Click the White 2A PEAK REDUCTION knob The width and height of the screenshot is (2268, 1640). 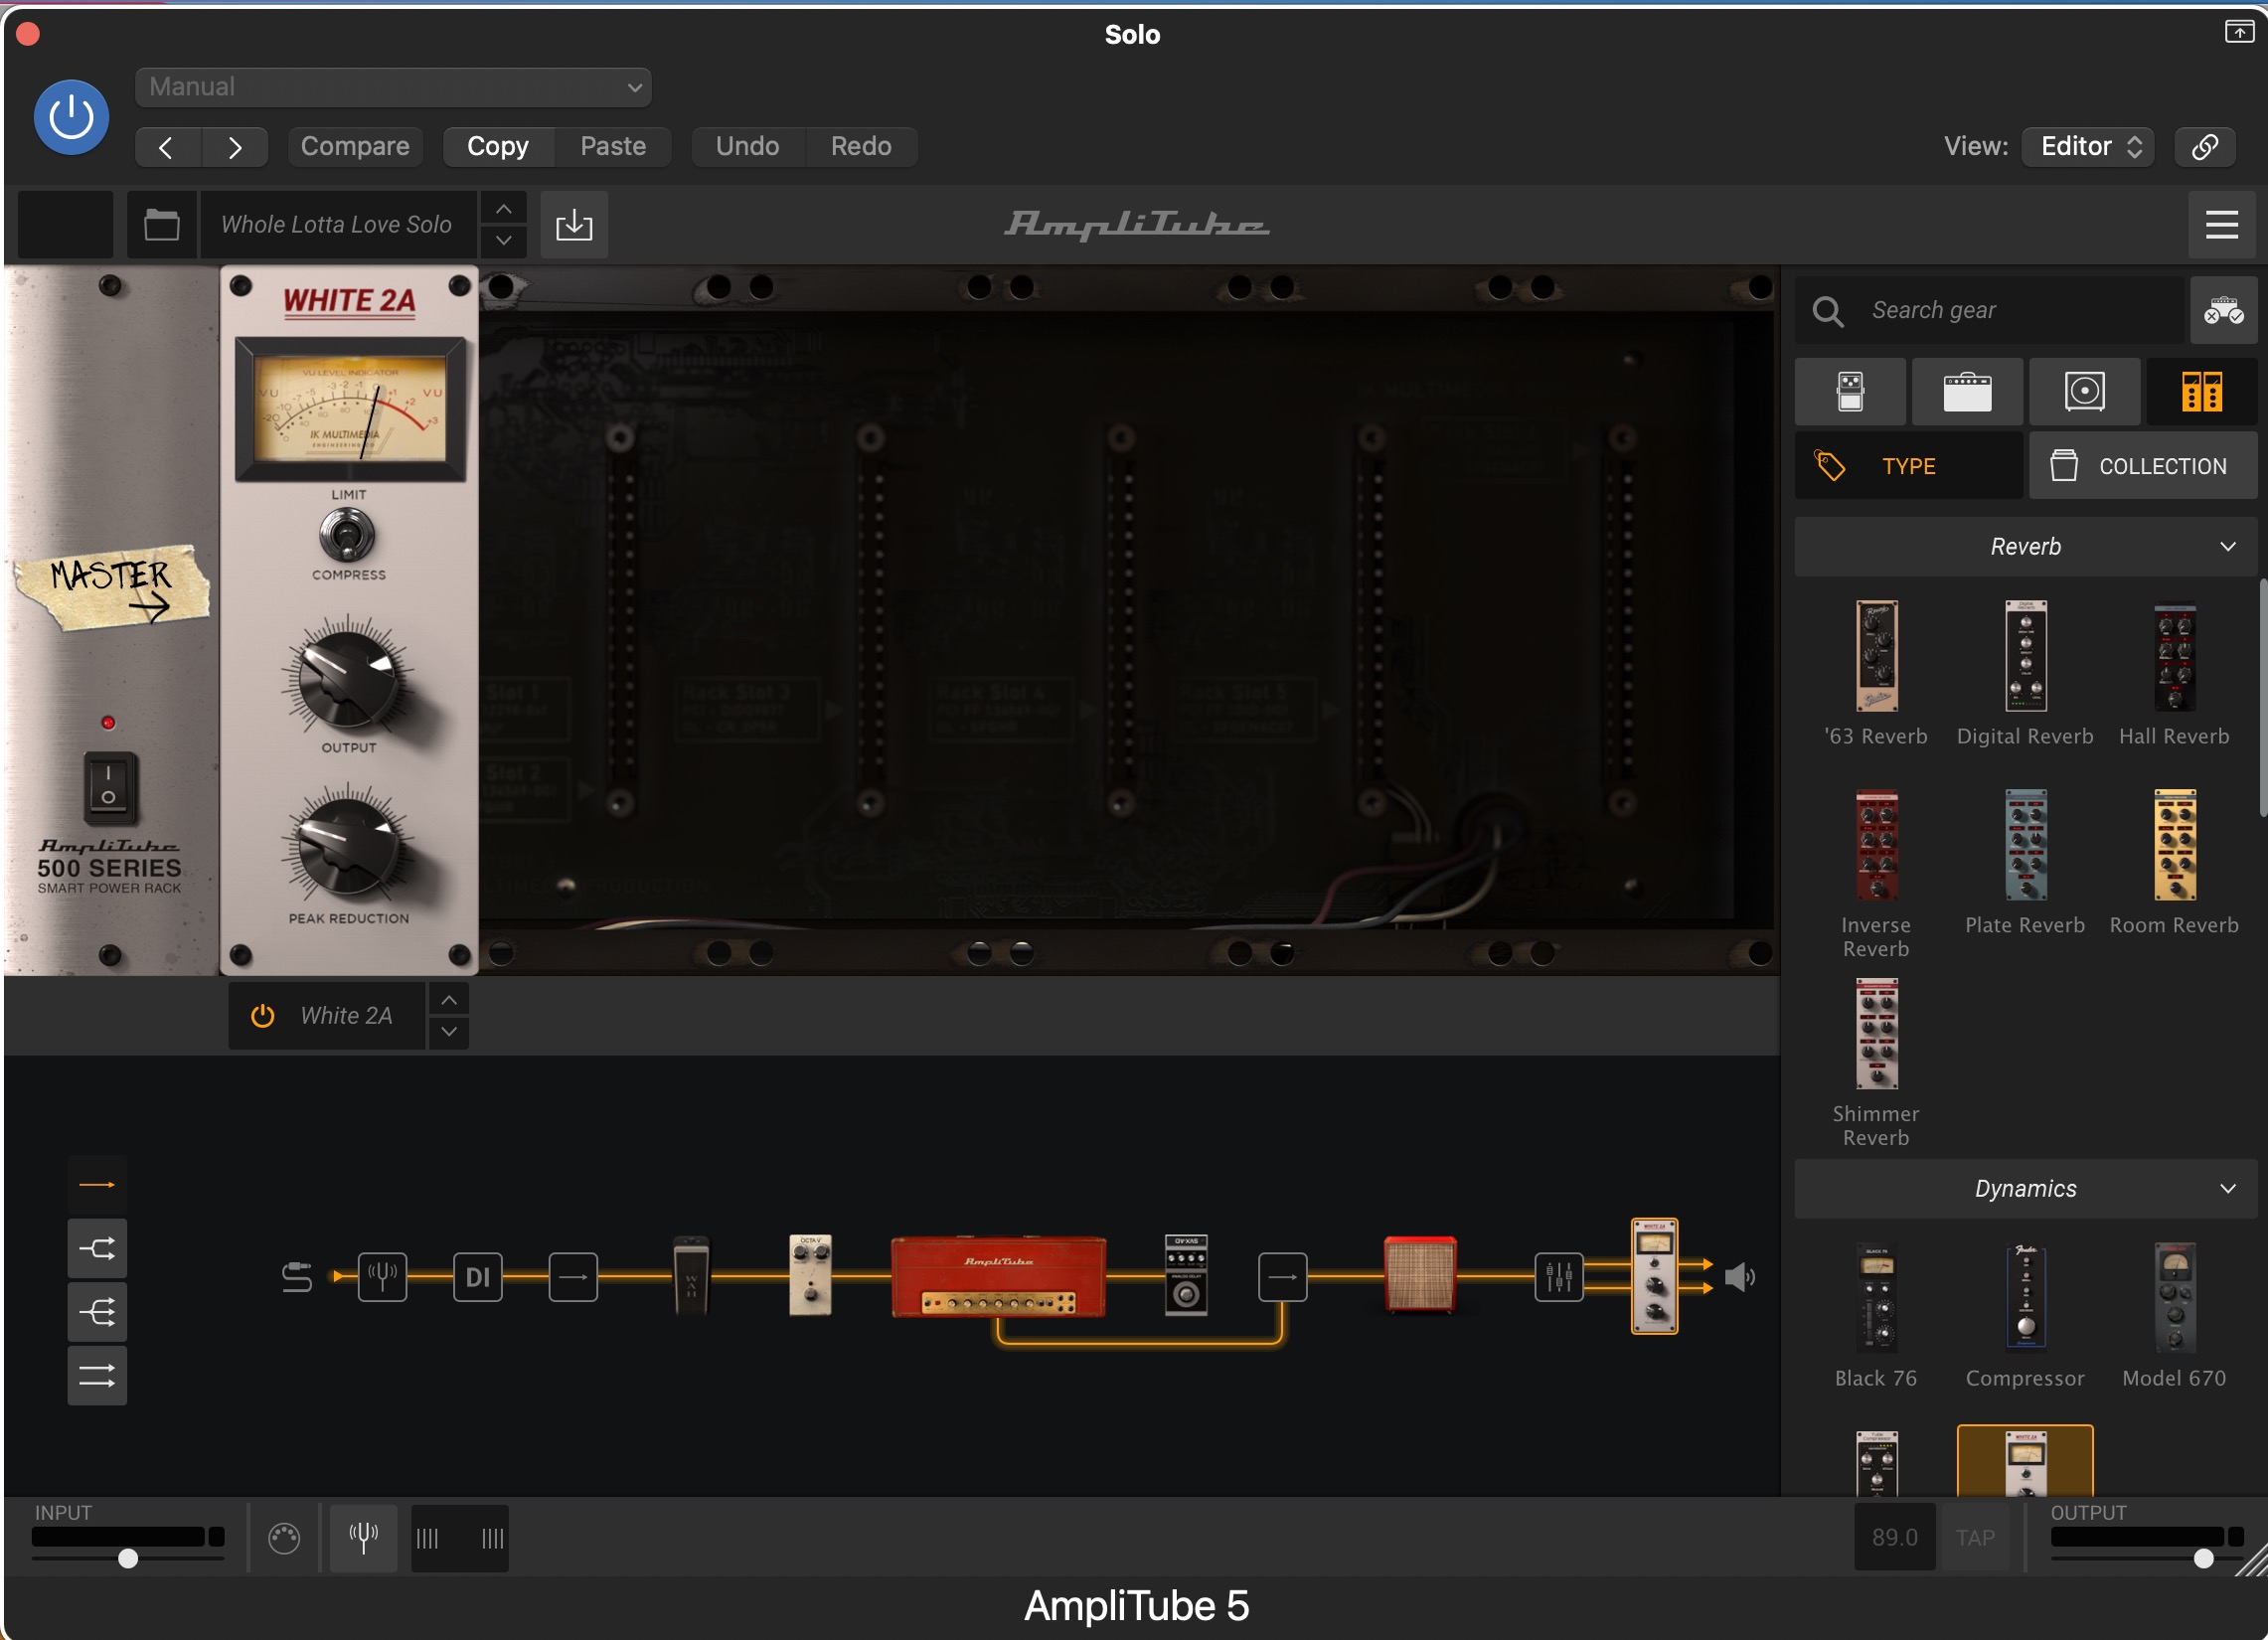point(348,850)
